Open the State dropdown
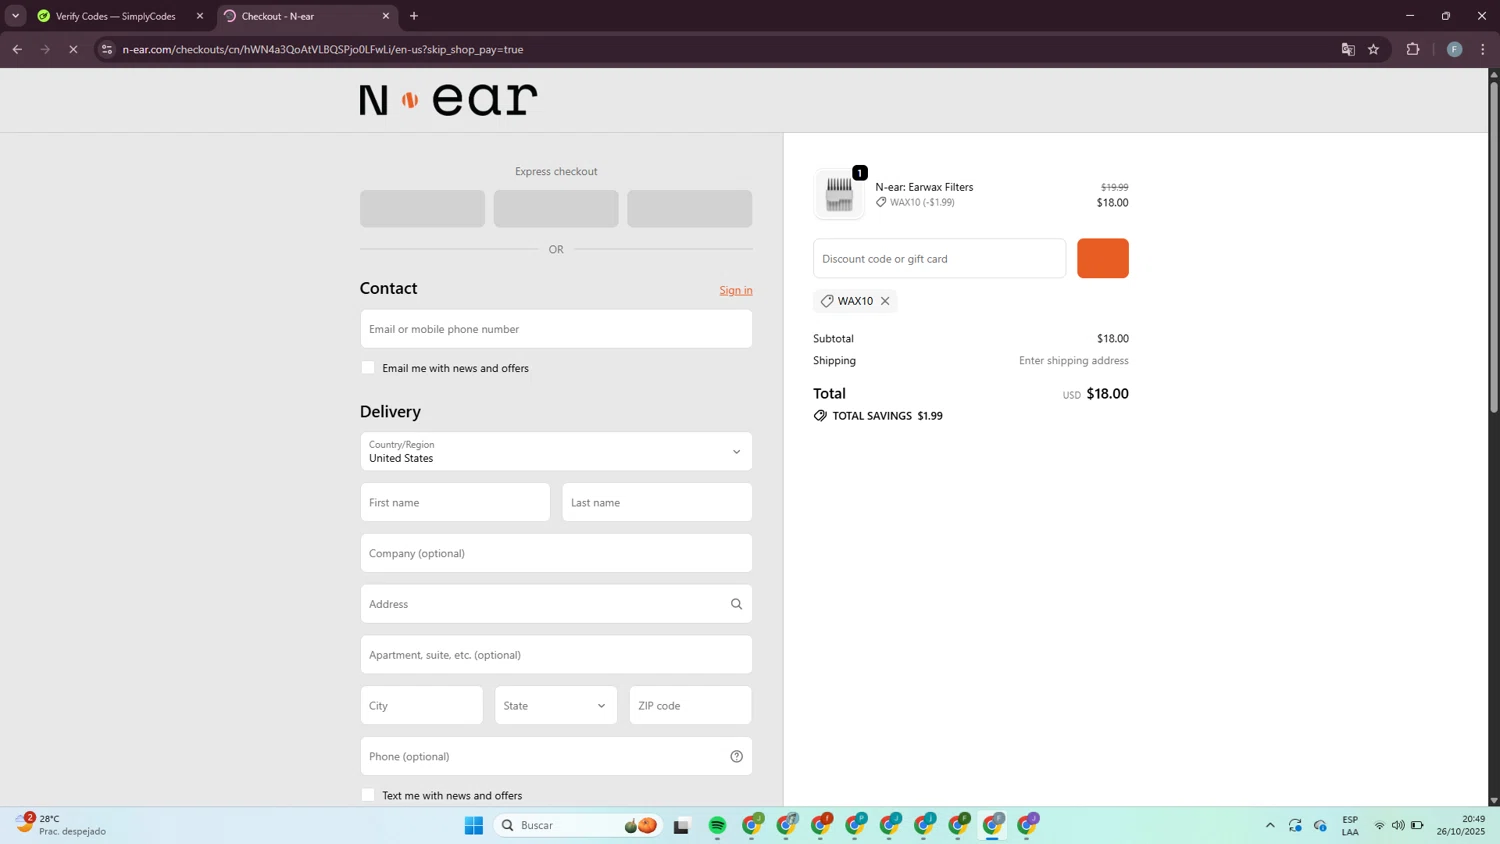The width and height of the screenshot is (1500, 844). (x=556, y=705)
